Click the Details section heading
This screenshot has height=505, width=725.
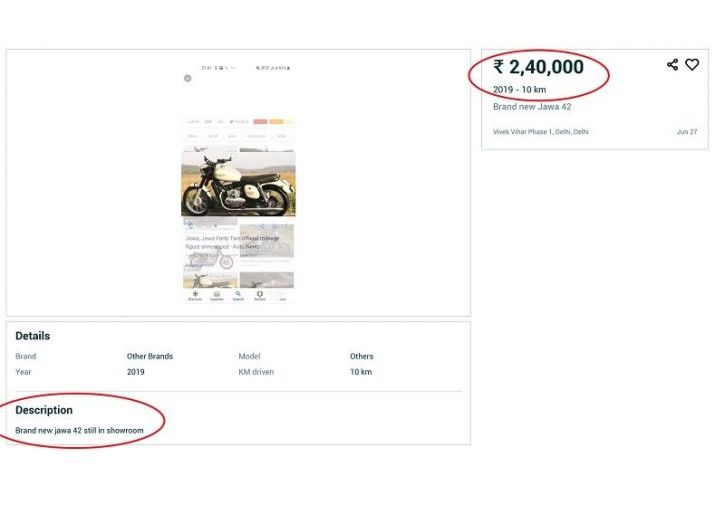[32, 336]
